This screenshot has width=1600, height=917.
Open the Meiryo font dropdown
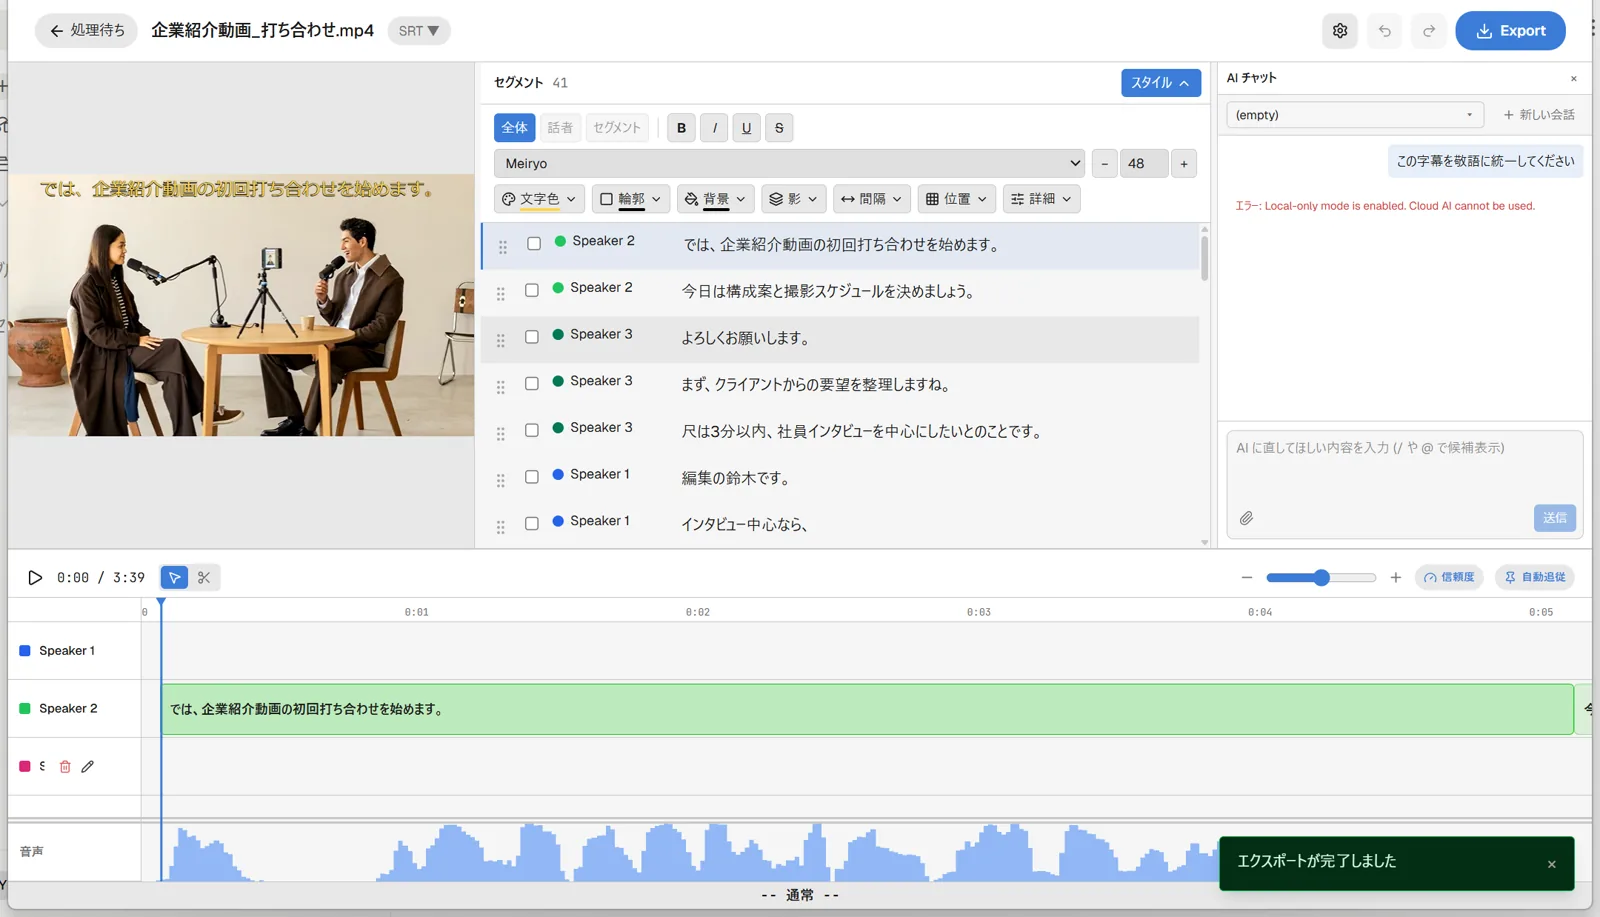point(790,163)
